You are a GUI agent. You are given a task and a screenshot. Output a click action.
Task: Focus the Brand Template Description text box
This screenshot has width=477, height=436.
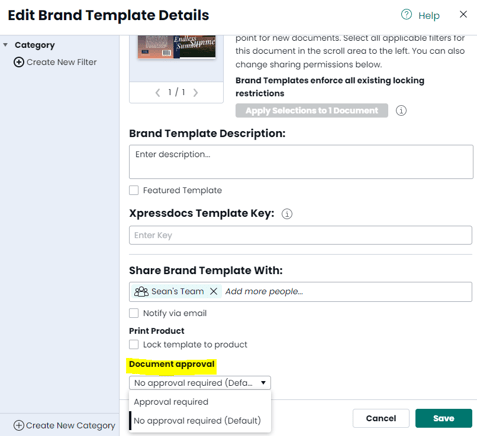pyautogui.click(x=301, y=162)
